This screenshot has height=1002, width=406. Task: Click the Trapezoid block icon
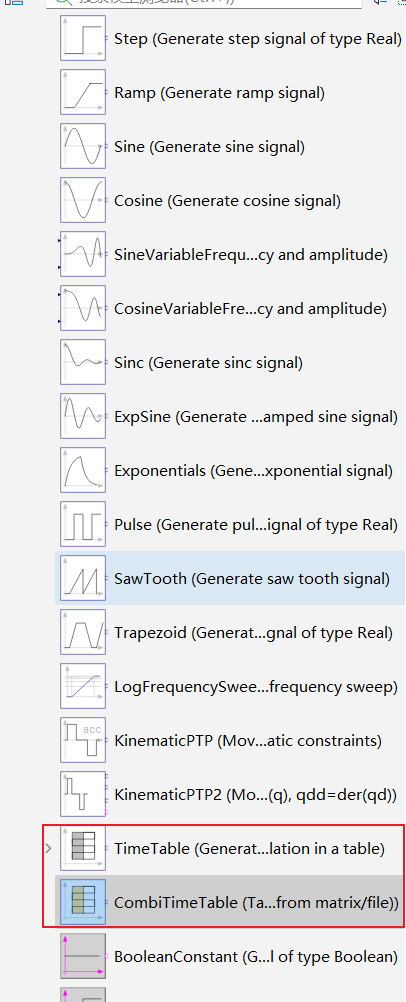point(83,633)
